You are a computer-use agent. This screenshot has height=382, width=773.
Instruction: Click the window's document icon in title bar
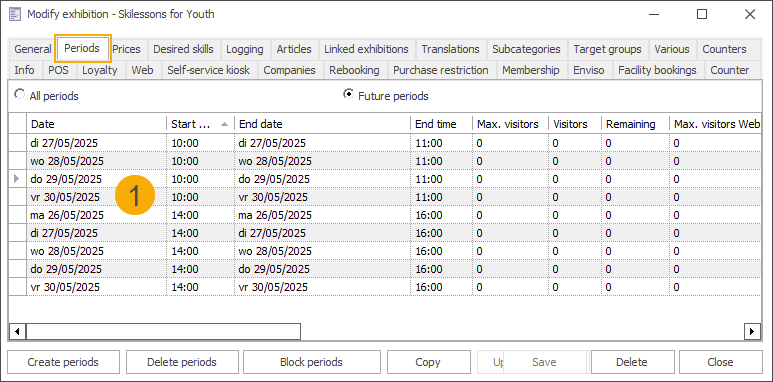coord(15,14)
